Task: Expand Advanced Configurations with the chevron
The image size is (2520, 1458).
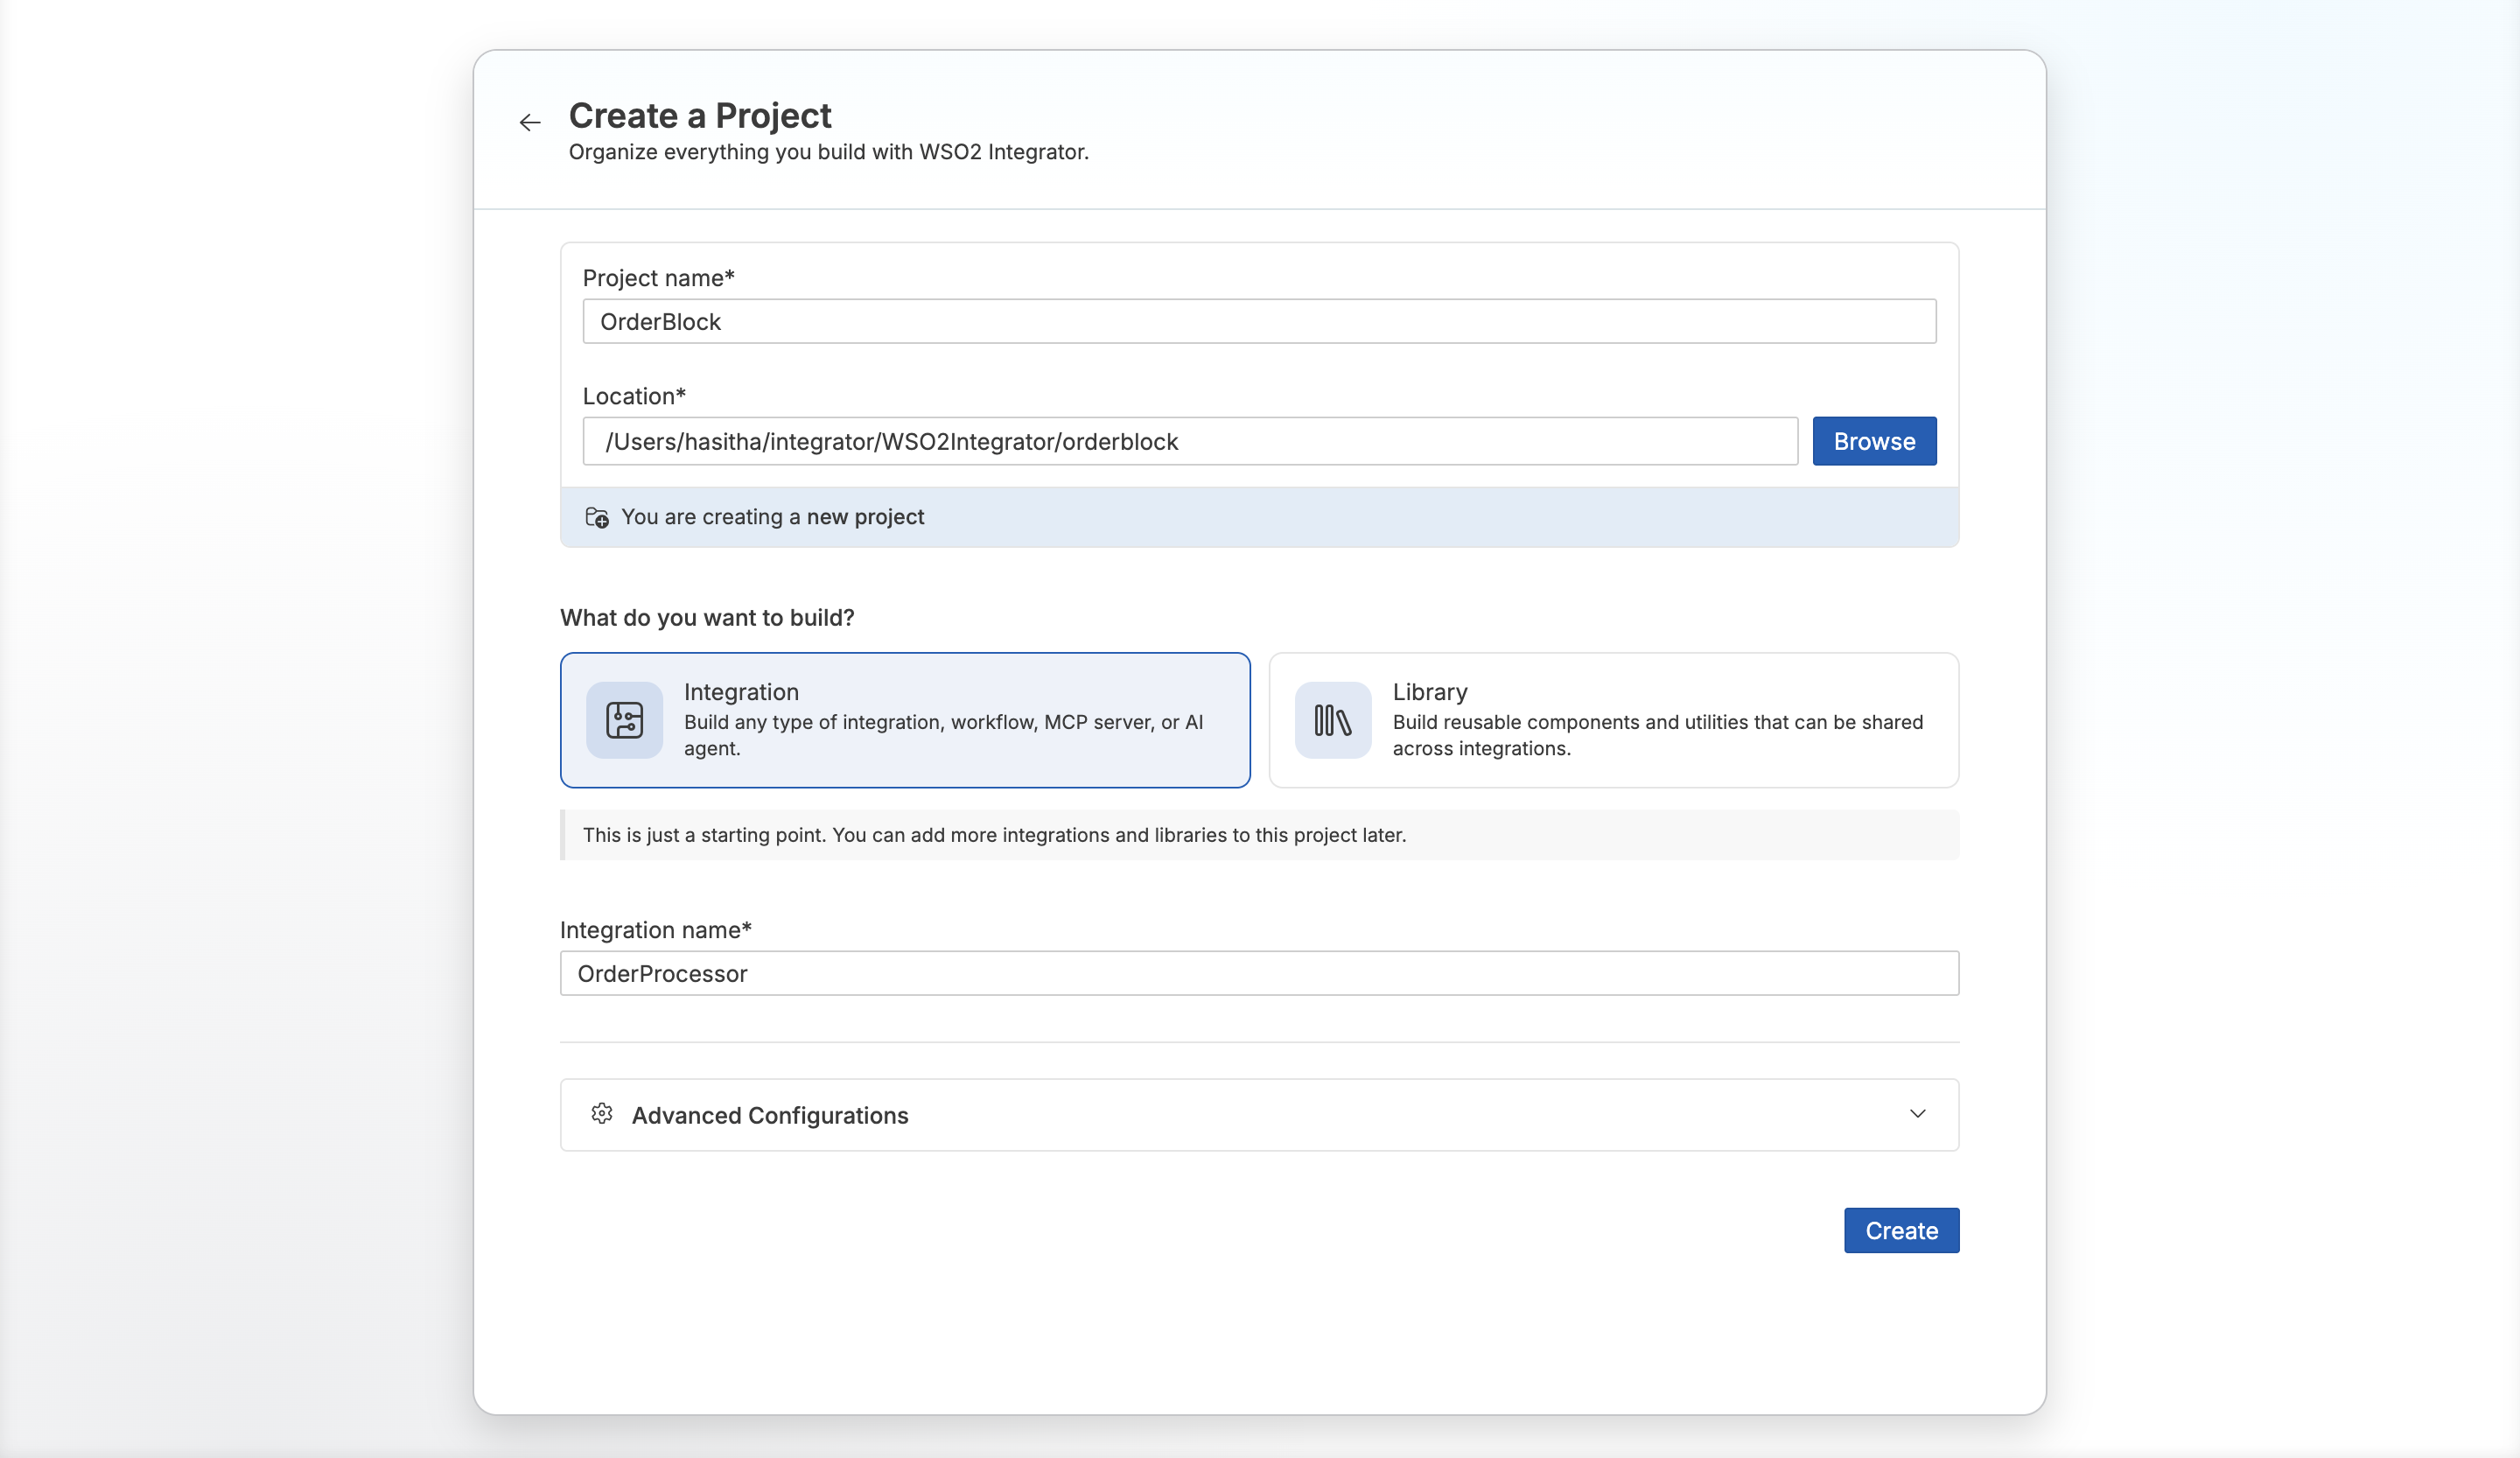Action: pos(1917,1114)
